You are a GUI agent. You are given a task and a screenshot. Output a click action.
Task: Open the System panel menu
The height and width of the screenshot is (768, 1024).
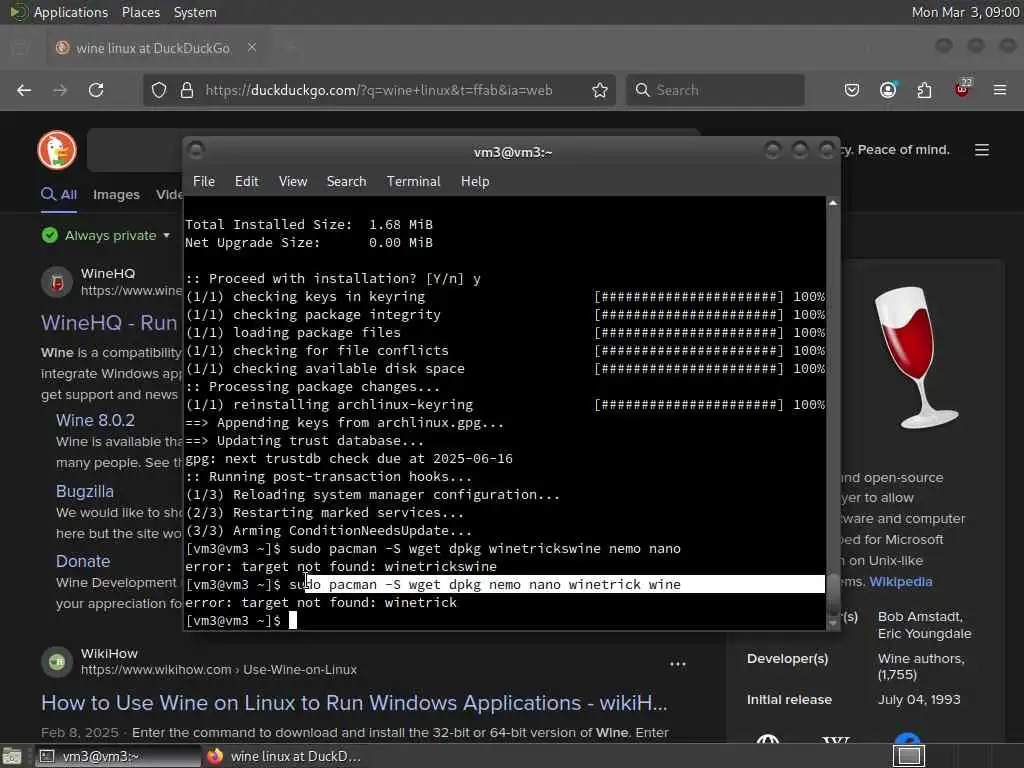point(195,12)
